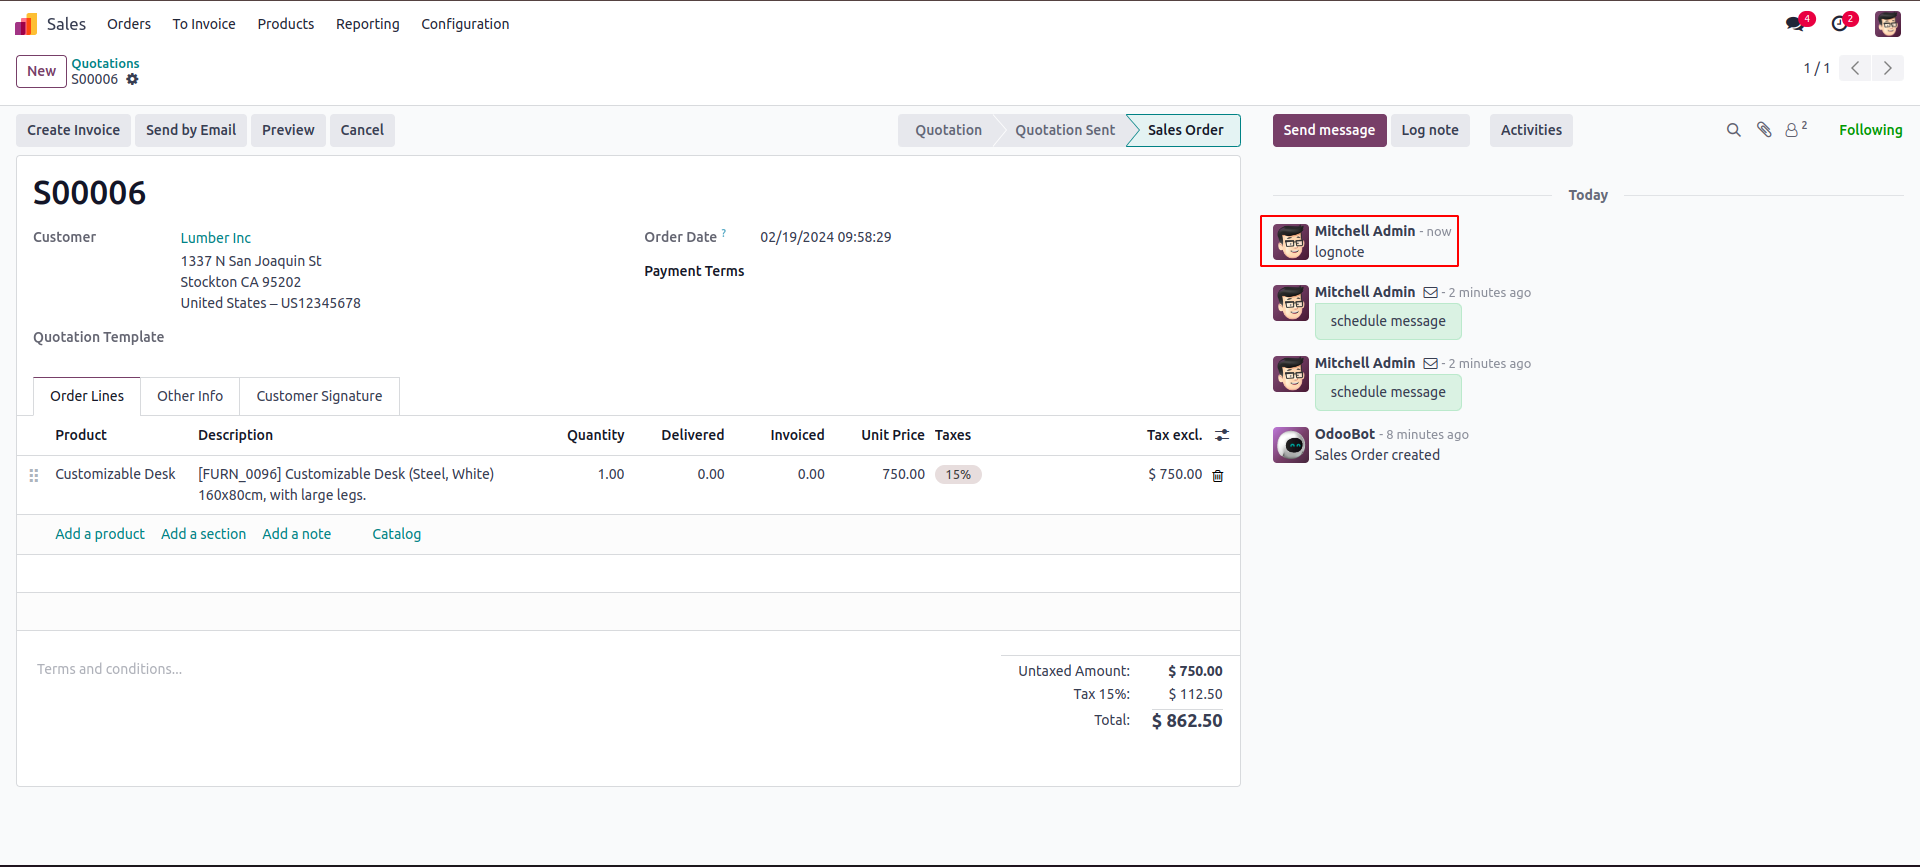Switch to the Other Info tab
This screenshot has height=867, width=1920.
pos(190,396)
